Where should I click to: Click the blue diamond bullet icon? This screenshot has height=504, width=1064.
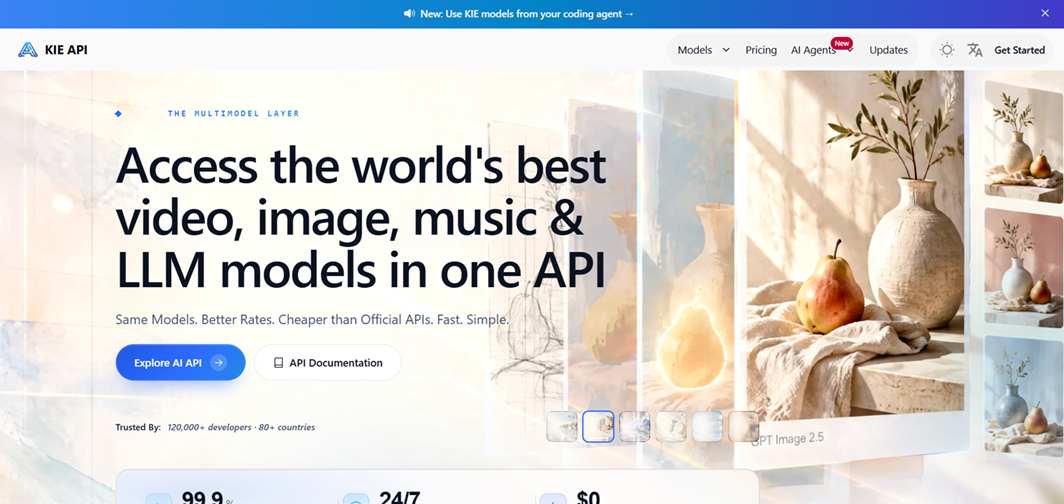coord(118,113)
